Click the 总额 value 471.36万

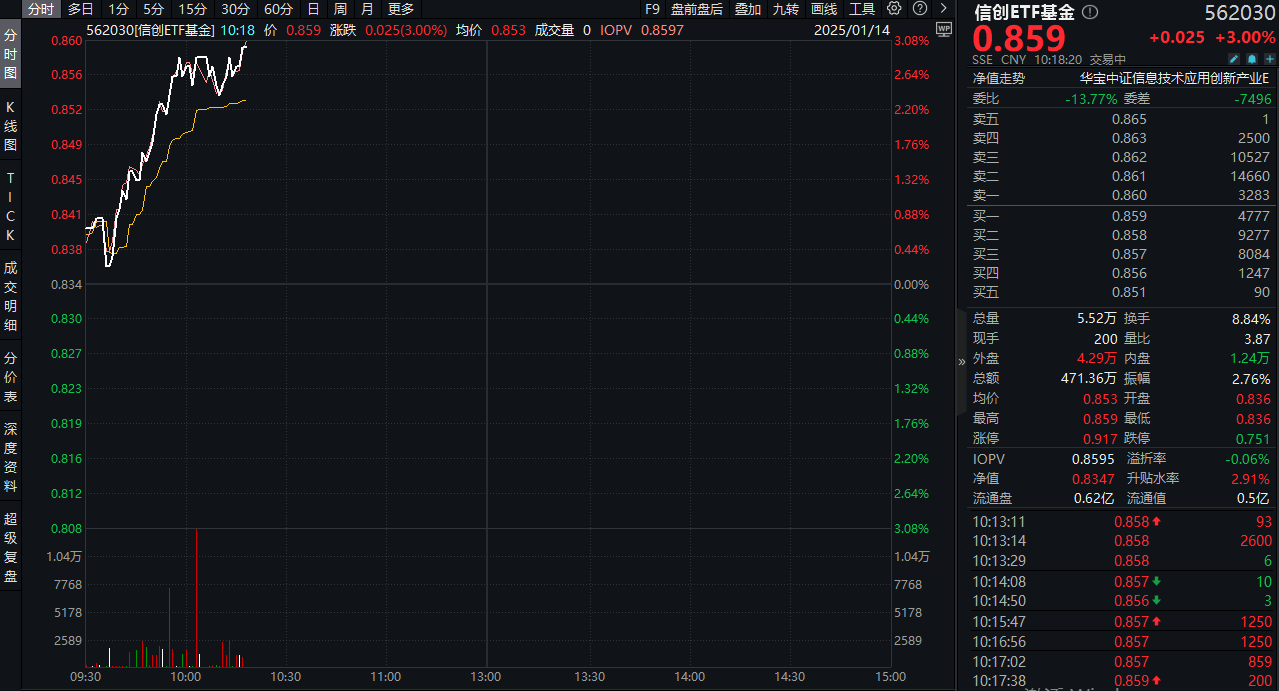[1088, 379]
